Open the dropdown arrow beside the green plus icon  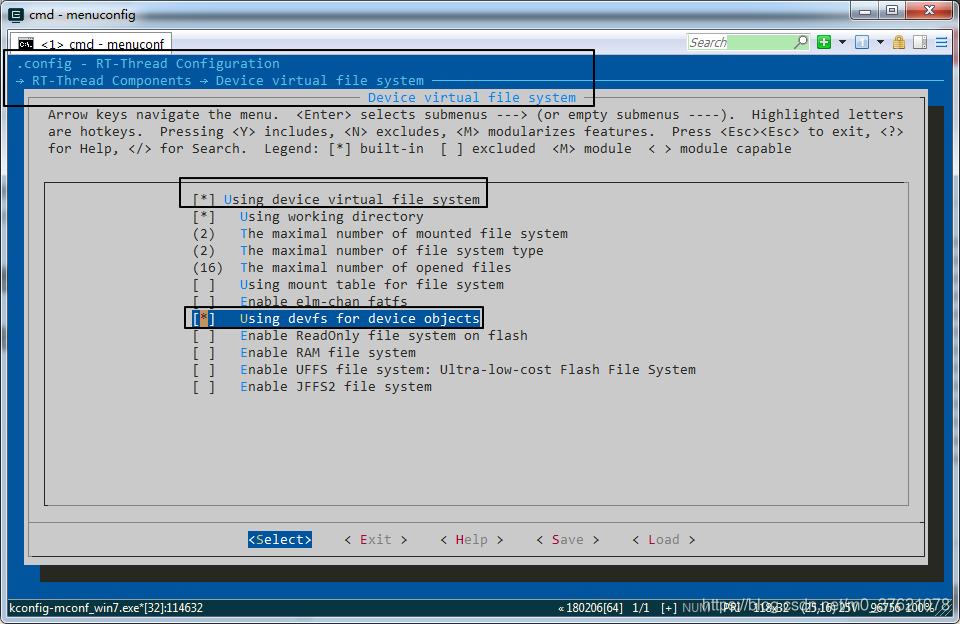pyautogui.click(x=842, y=42)
